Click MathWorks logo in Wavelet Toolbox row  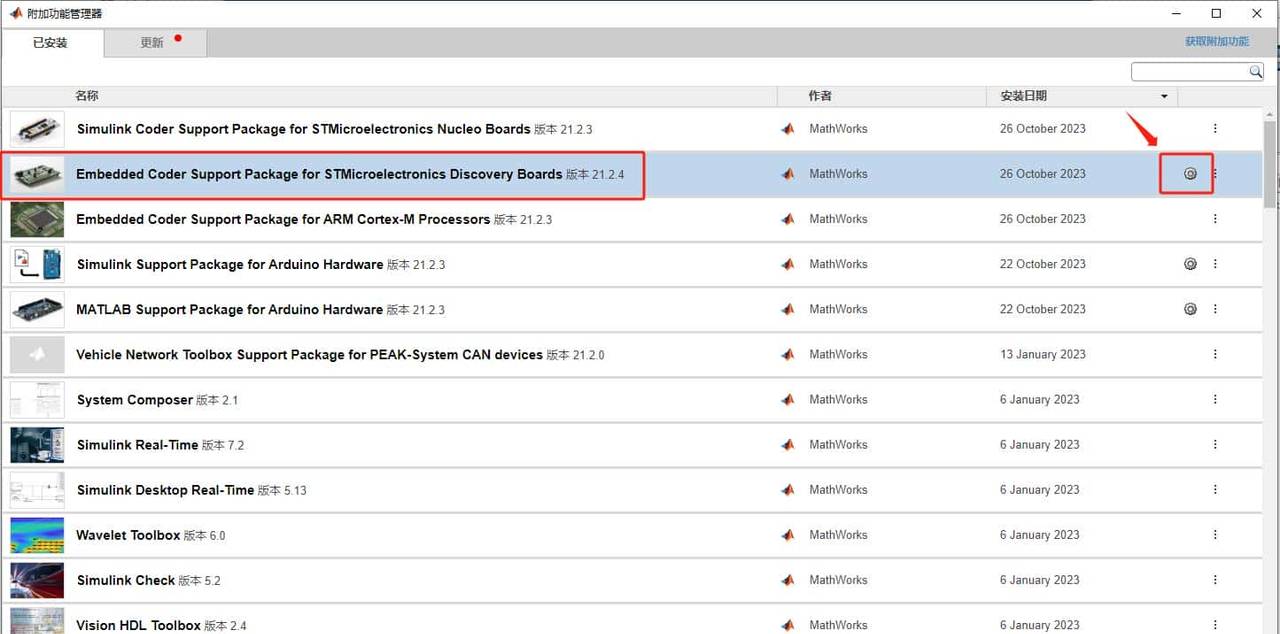[788, 535]
